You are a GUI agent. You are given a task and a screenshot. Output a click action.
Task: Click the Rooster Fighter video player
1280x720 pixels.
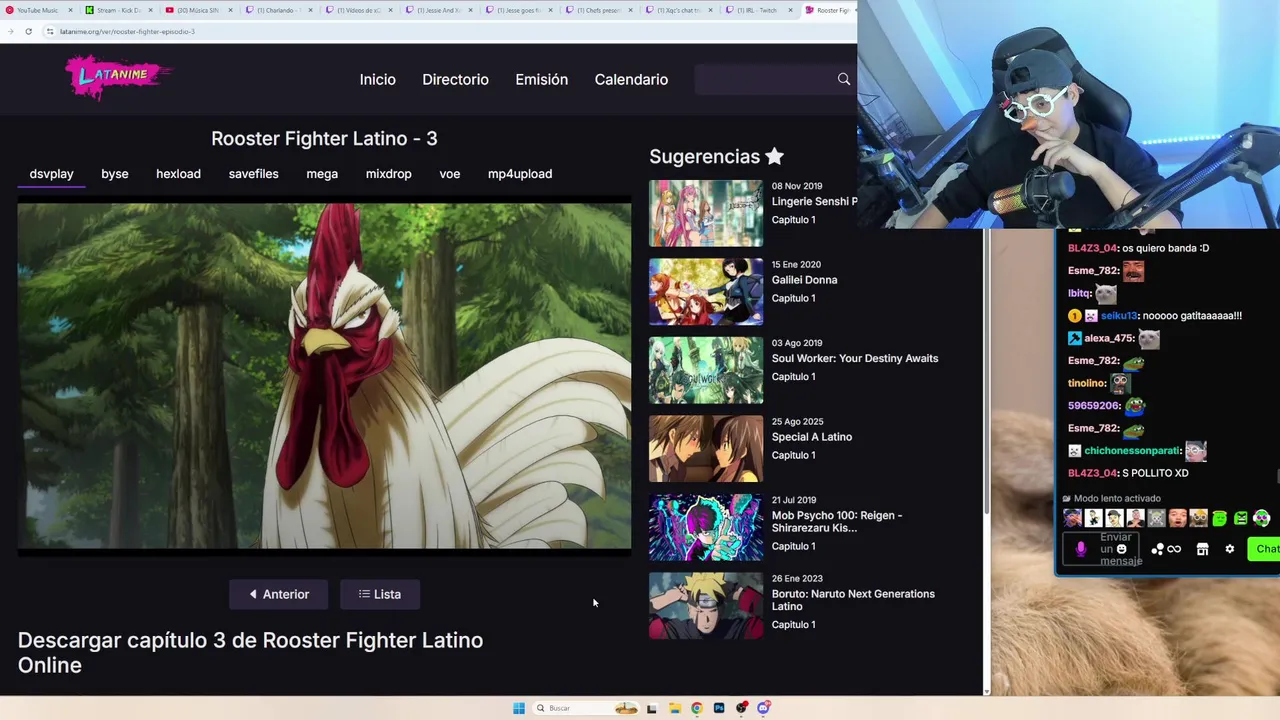click(324, 376)
